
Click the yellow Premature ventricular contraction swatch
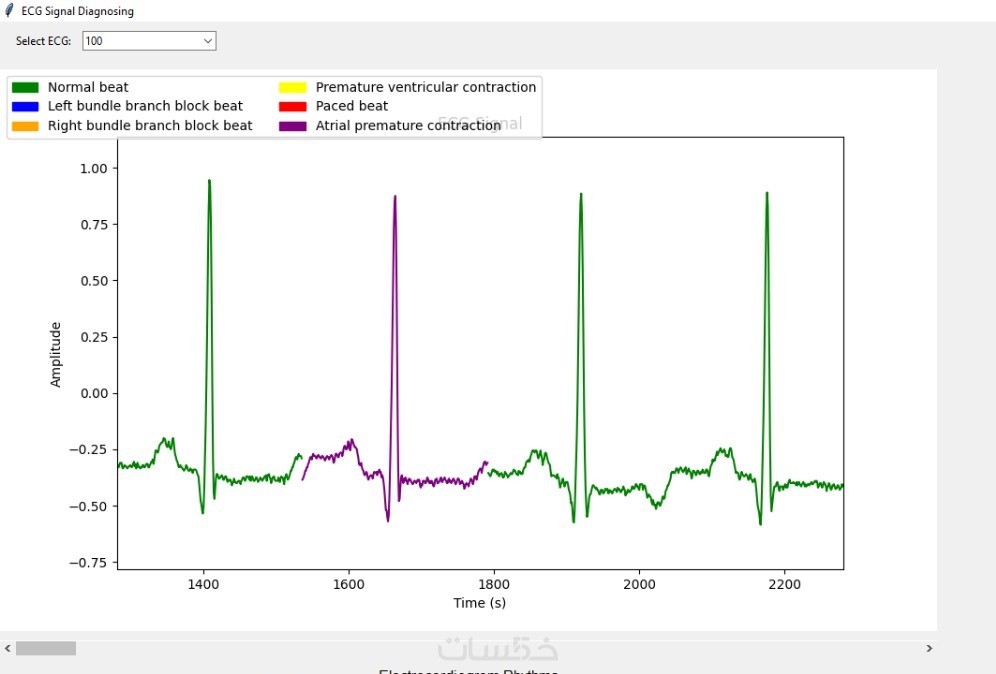[x=292, y=87]
